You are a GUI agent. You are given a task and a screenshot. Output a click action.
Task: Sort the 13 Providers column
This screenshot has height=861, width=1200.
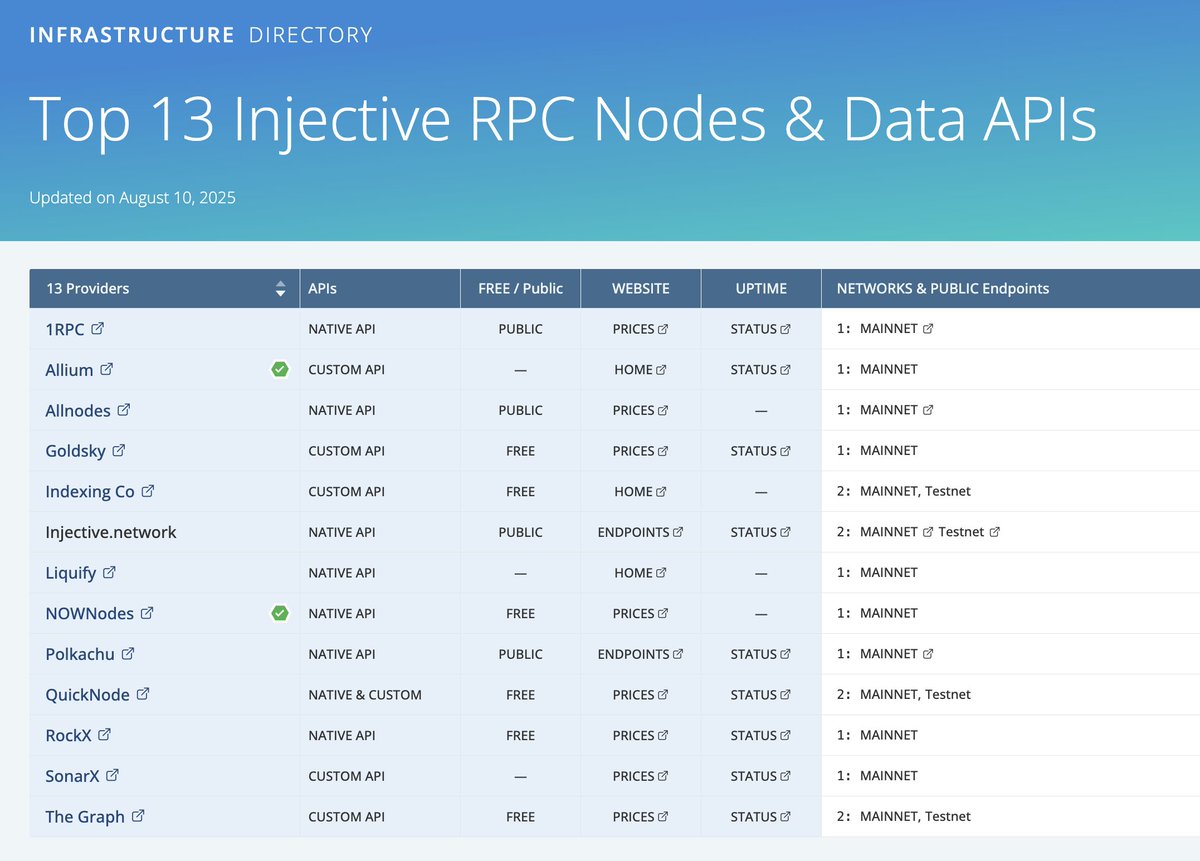[280, 289]
